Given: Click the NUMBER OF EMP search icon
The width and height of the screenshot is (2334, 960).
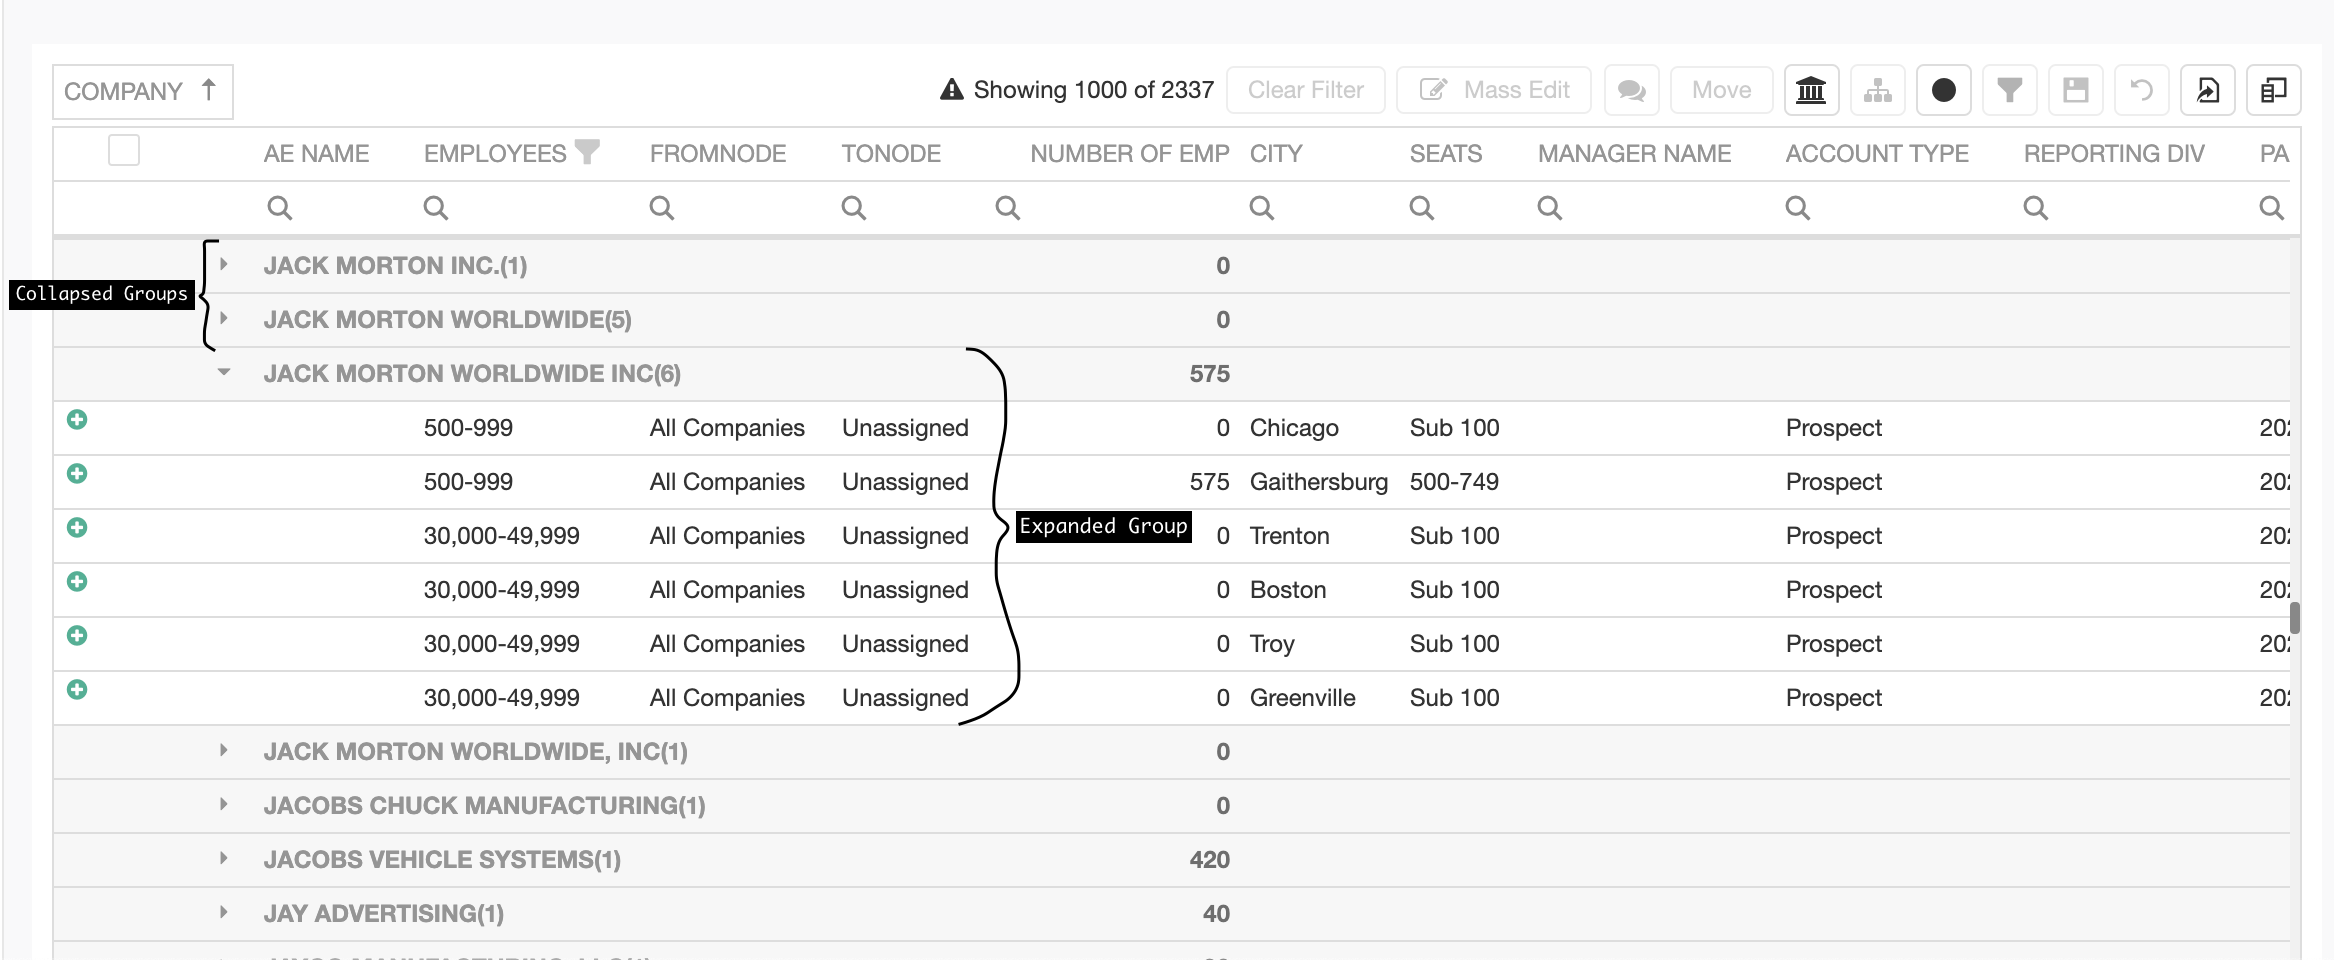Looking at the screenshot, I should (1007, 208).
